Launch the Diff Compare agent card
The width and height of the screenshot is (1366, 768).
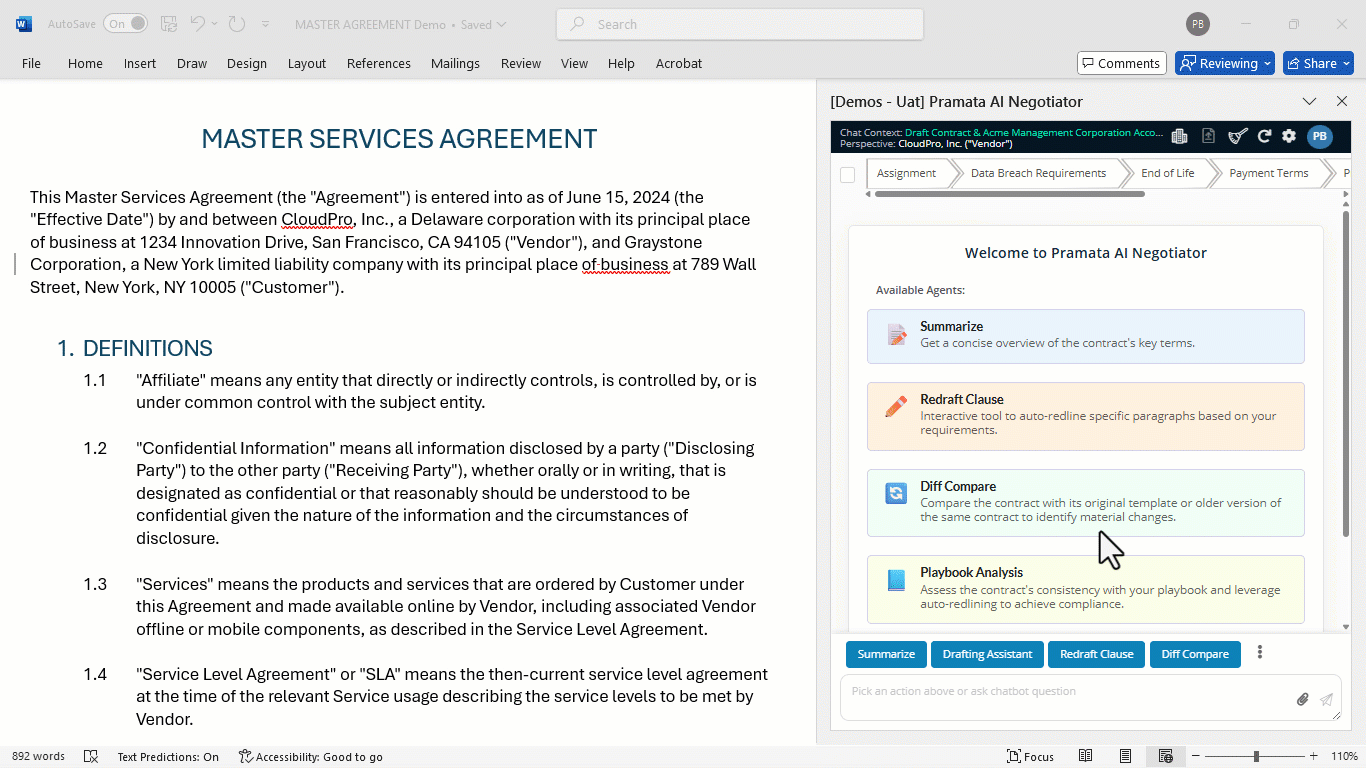pyautogui.click(x=1086, y=503)
